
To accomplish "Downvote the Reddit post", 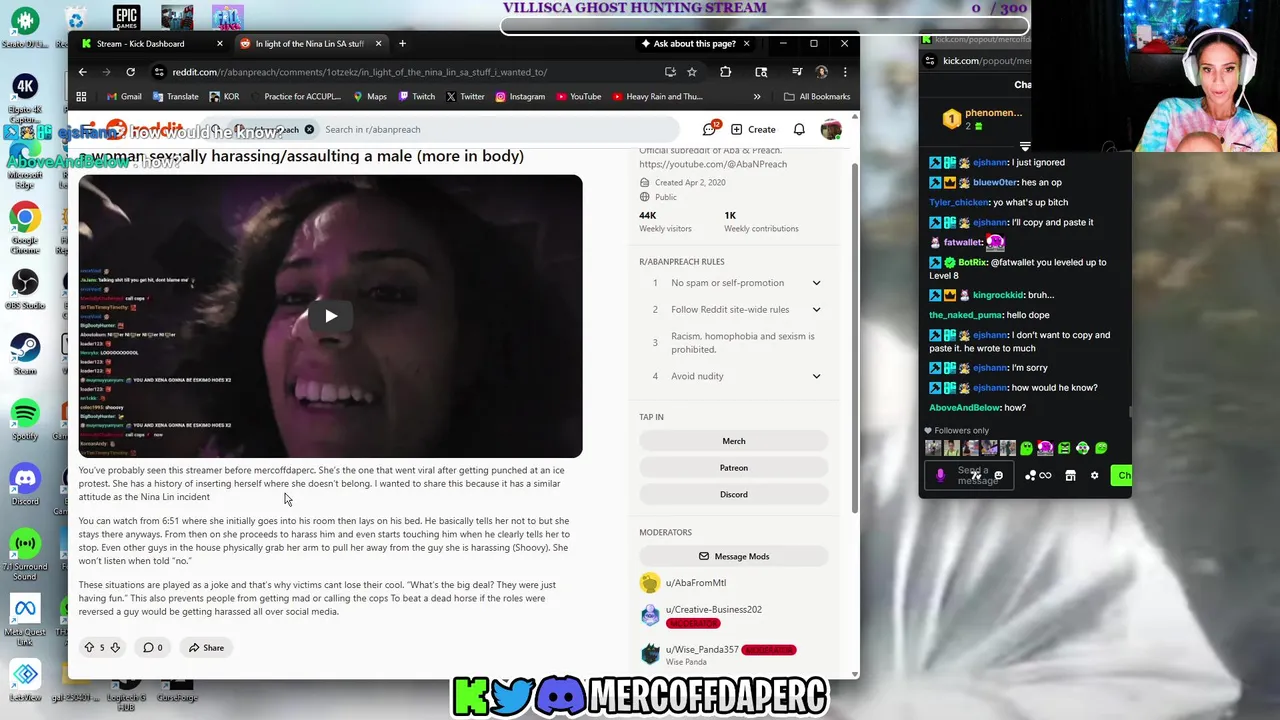I will click(115, 648).
